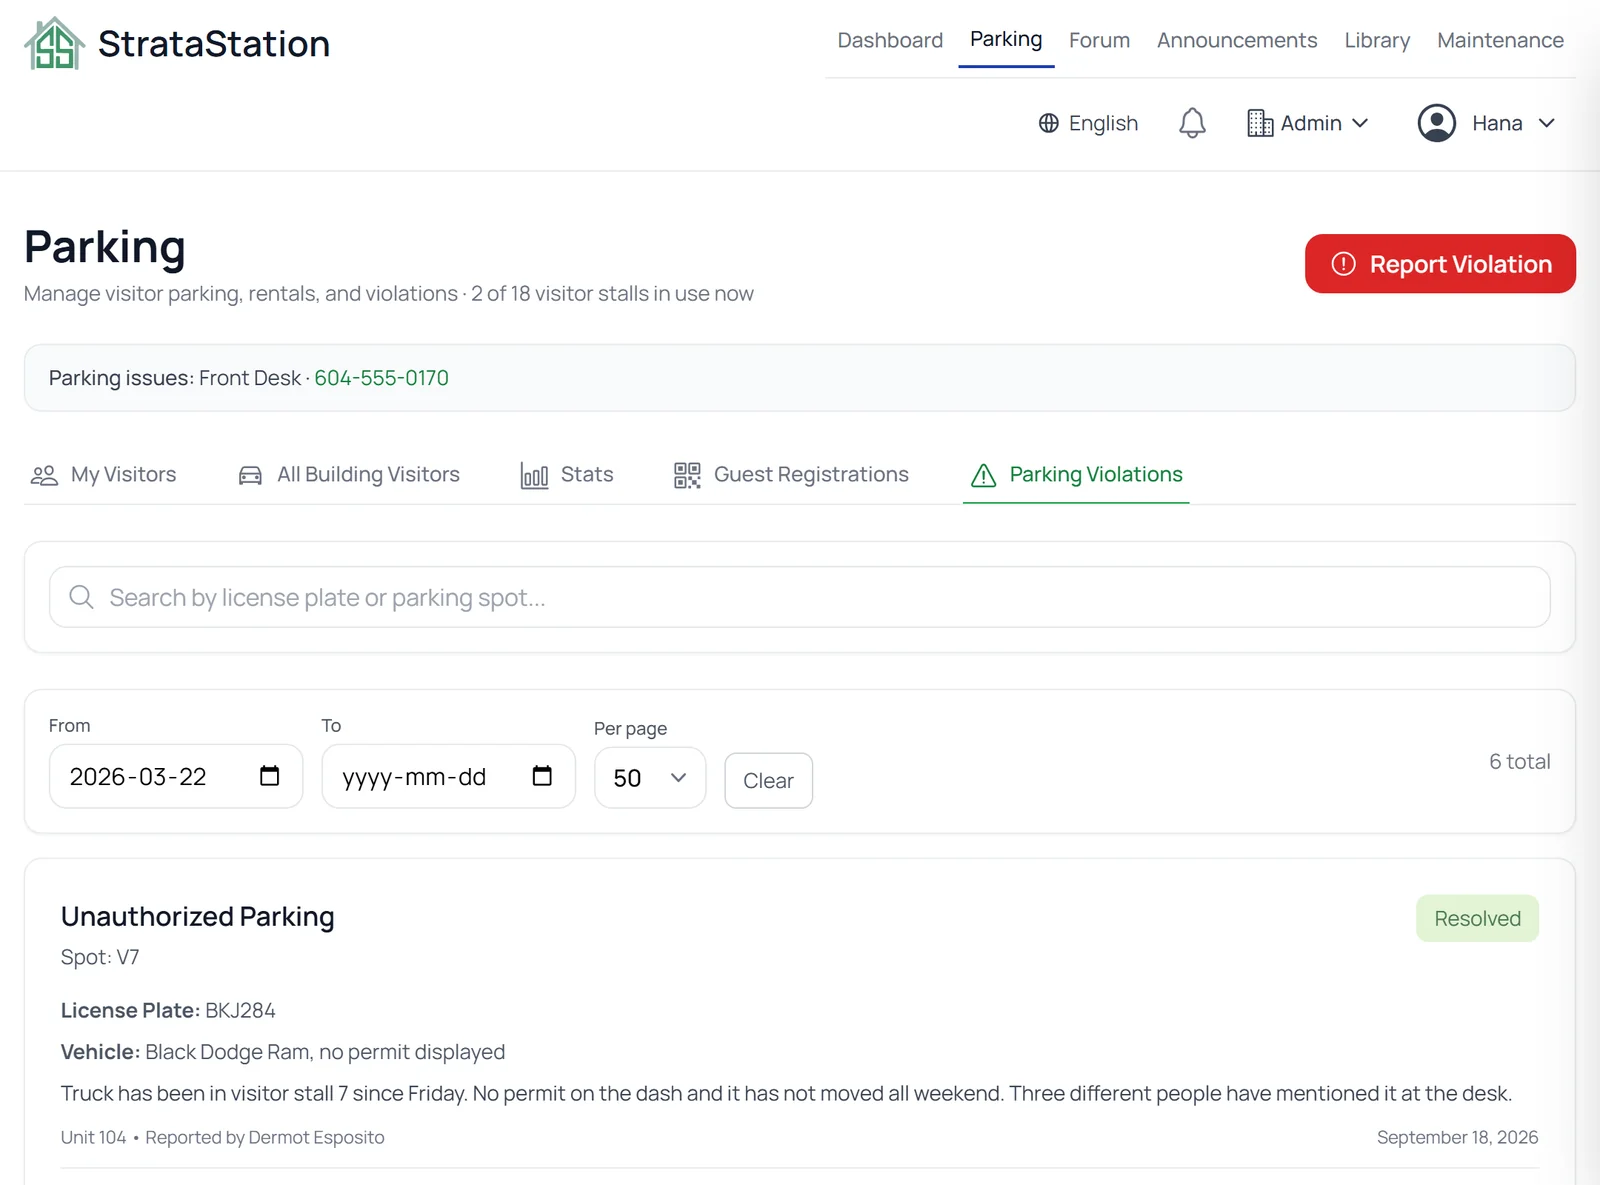Open the From date calendar picker icon
This screenshot has height=1185, width=1600.
[269, 776]
